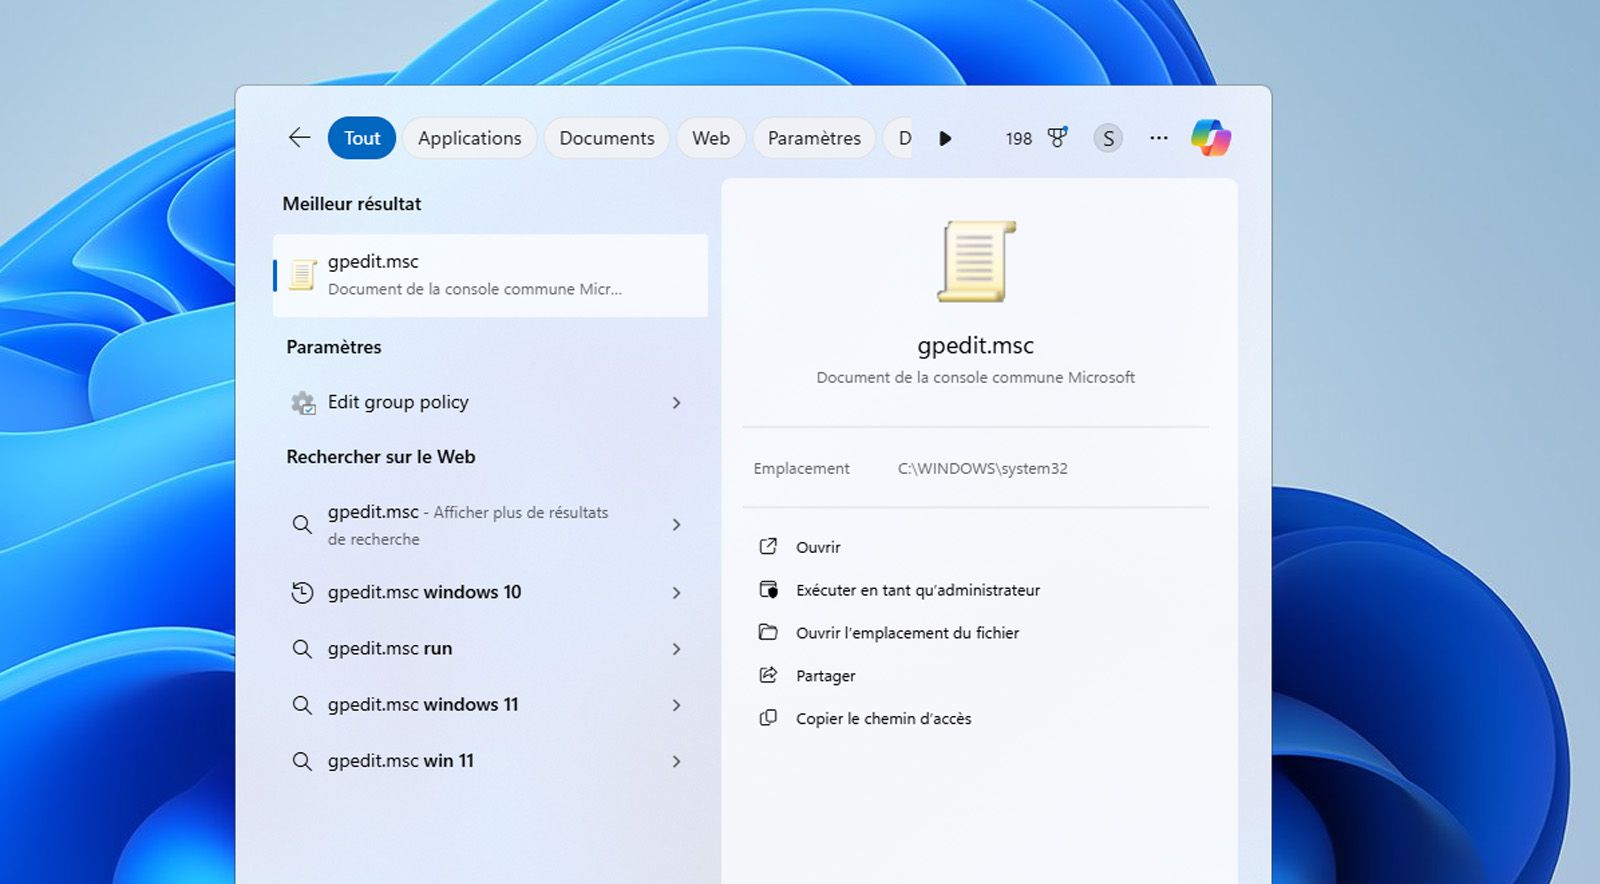Open the three-dot more options menu
Screen dimensions: 1600x884
pyautogui.click(x=1159, y=138)
